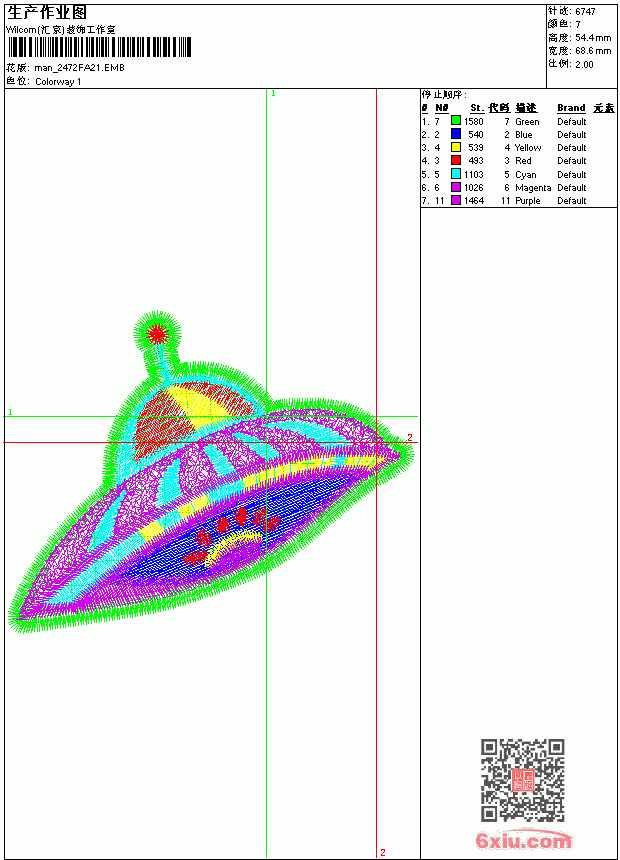Click the St. column header
The height and width of the screenshot is (860, 620).
477,108
